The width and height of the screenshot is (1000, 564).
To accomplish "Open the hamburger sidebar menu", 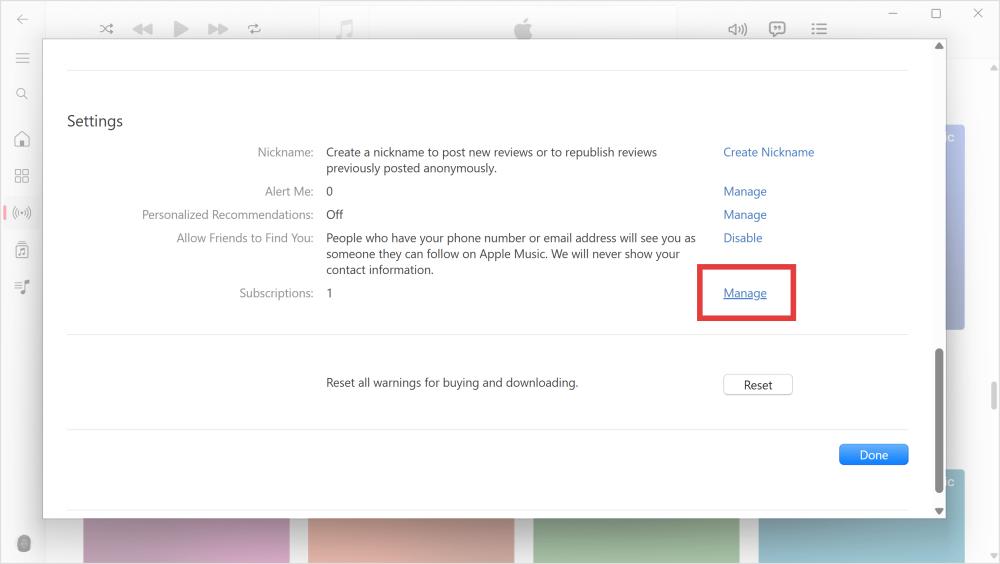I will pyautogui.click(x=22, y=58).
